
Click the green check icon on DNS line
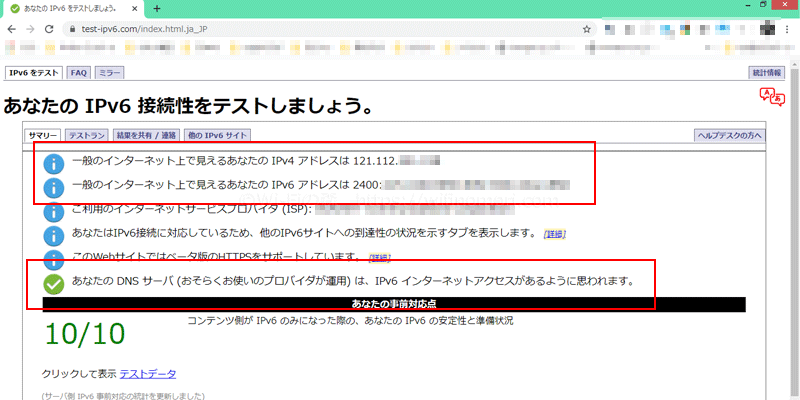[54, 284]
